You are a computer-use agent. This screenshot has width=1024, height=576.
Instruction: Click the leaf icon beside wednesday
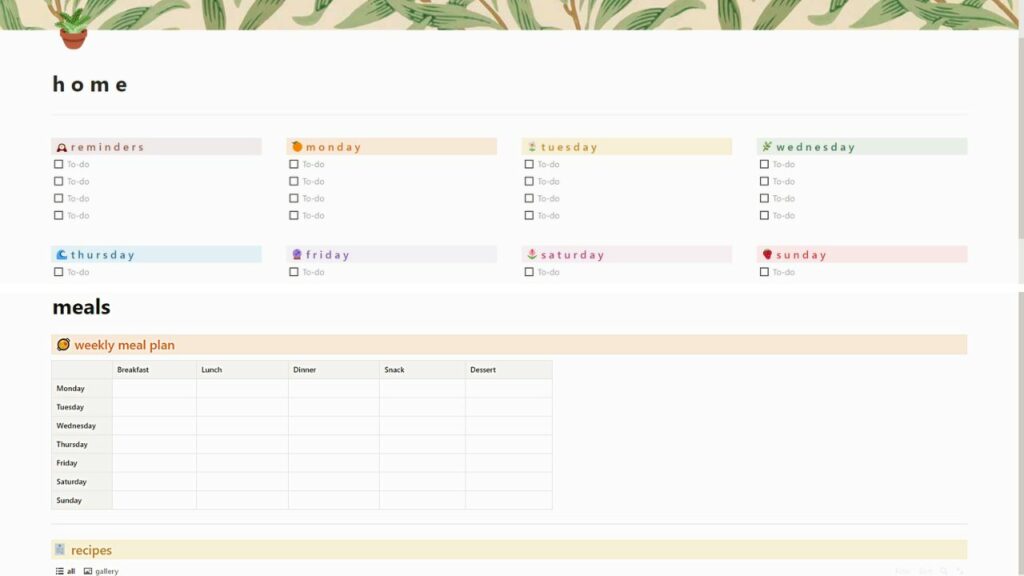766,146
